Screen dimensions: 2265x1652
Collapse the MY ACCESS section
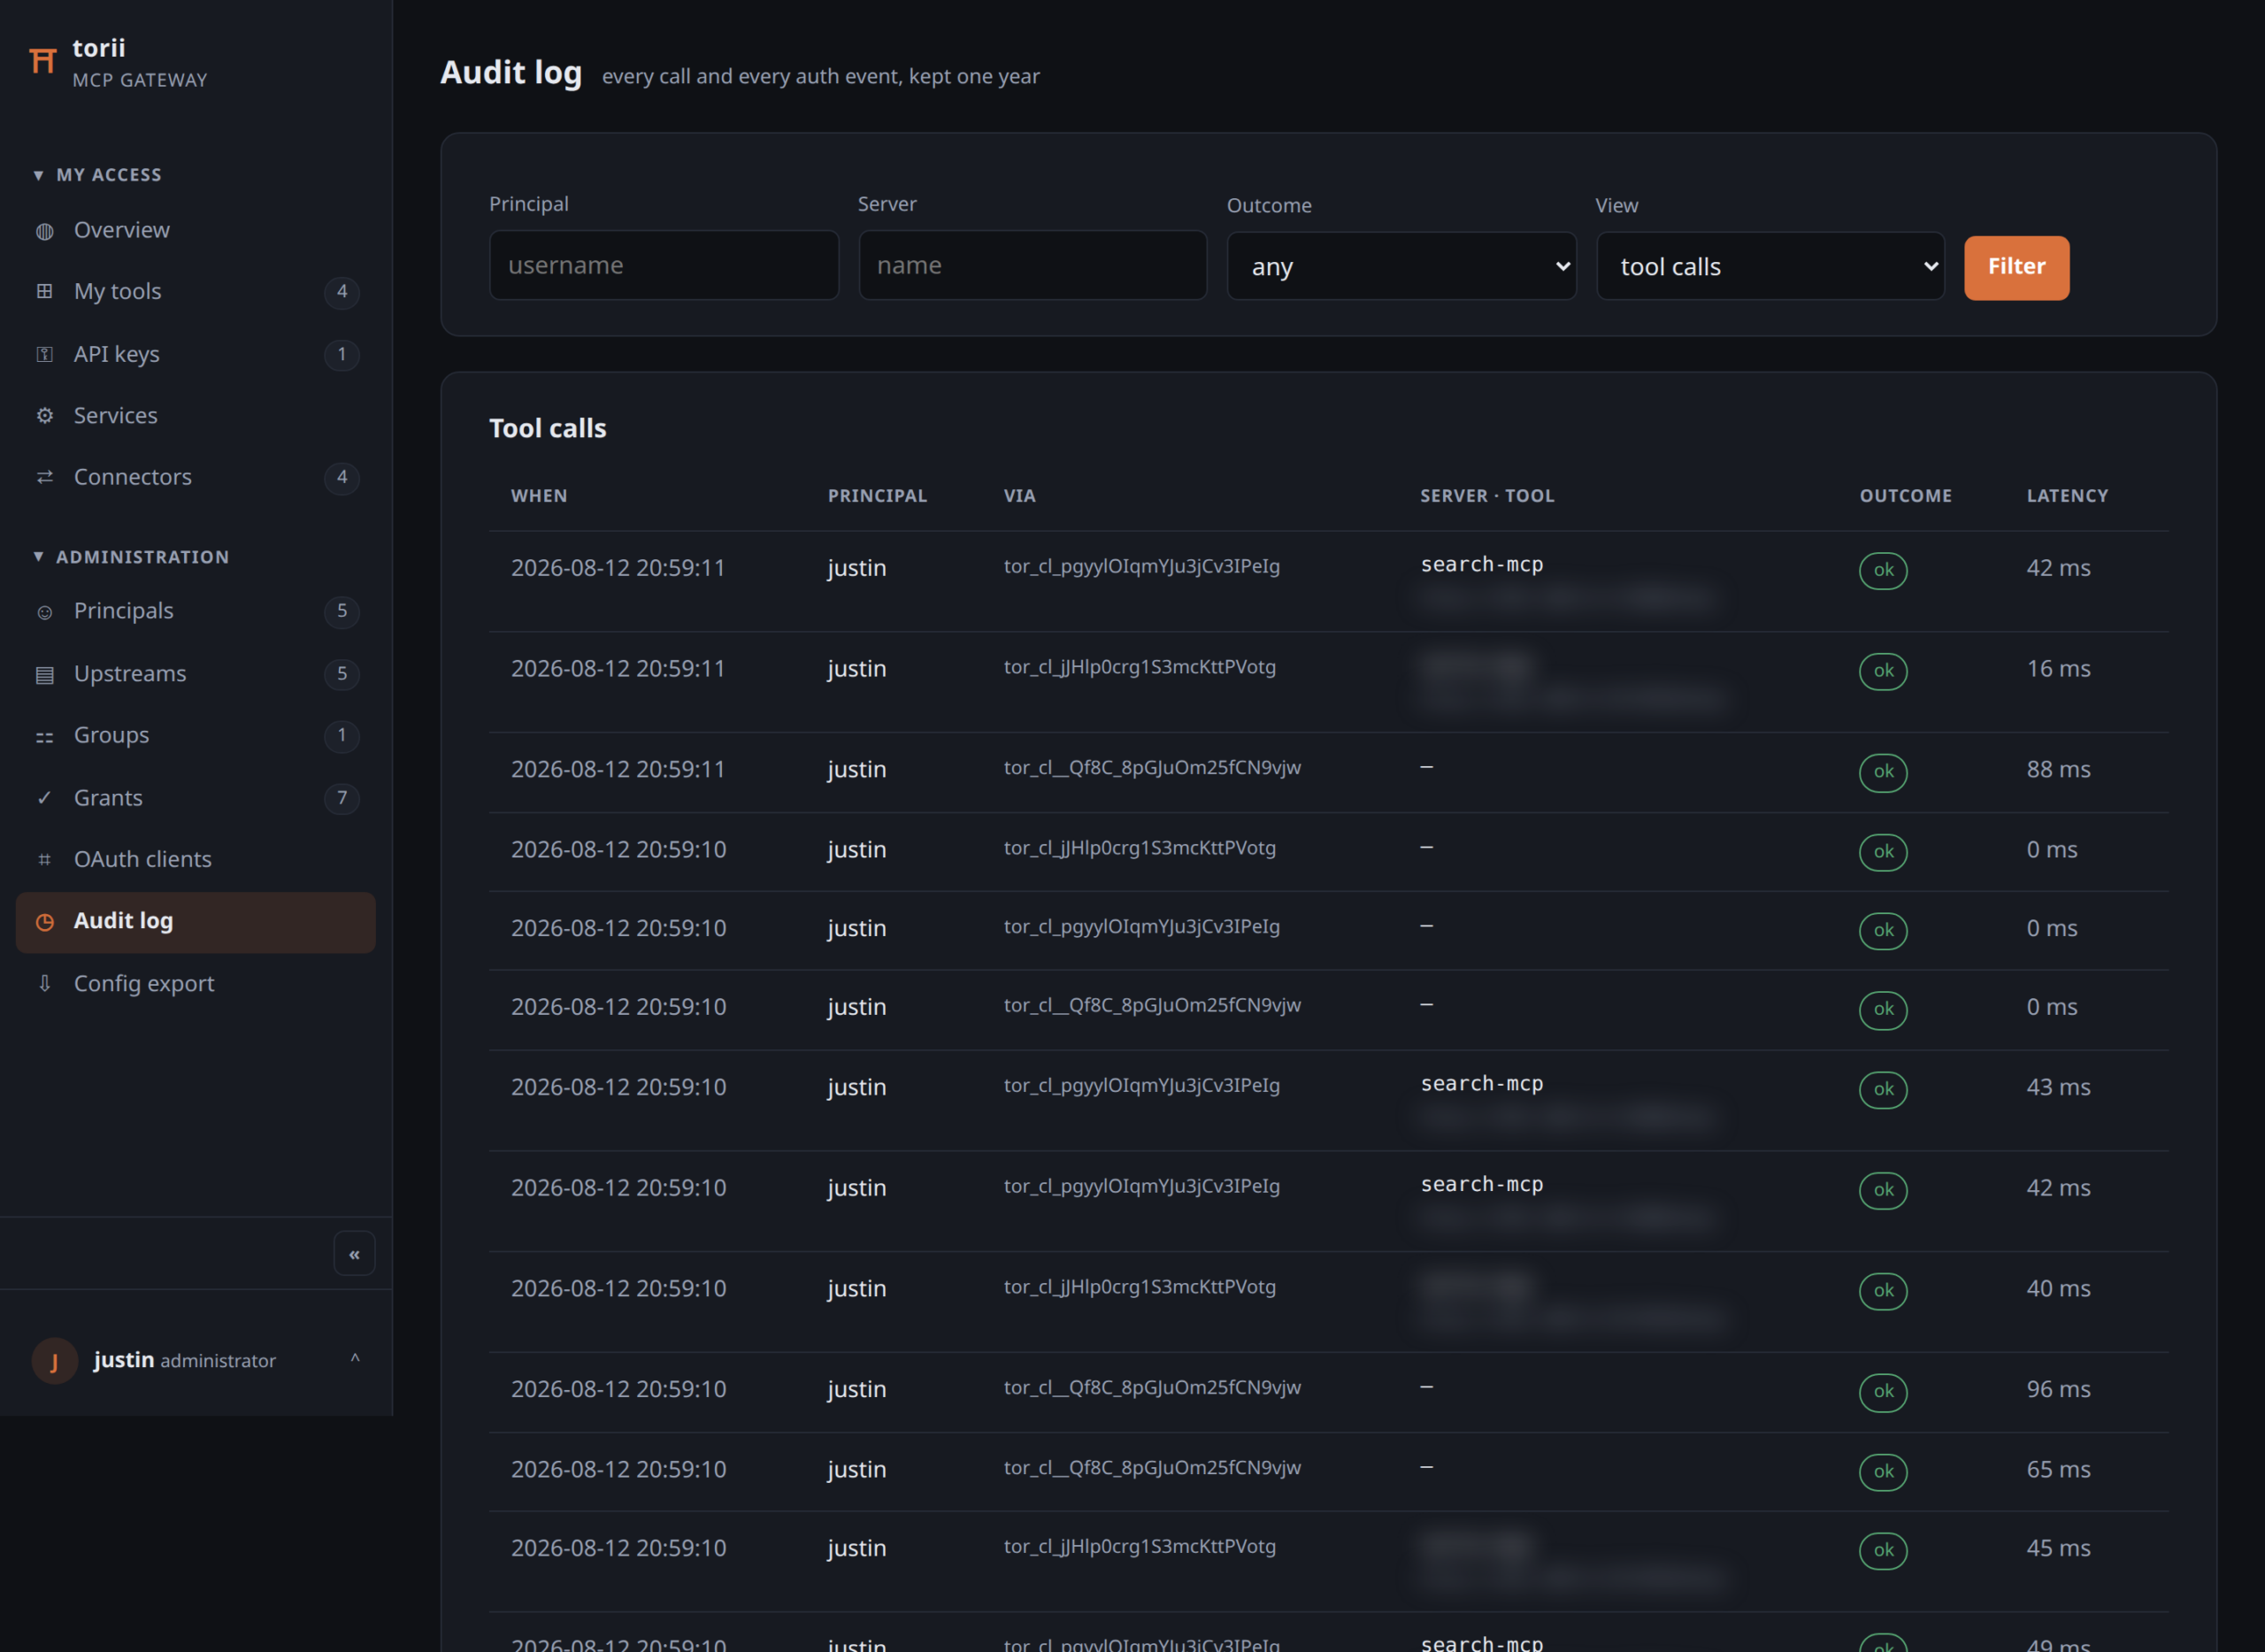click(x=98, y=175)
